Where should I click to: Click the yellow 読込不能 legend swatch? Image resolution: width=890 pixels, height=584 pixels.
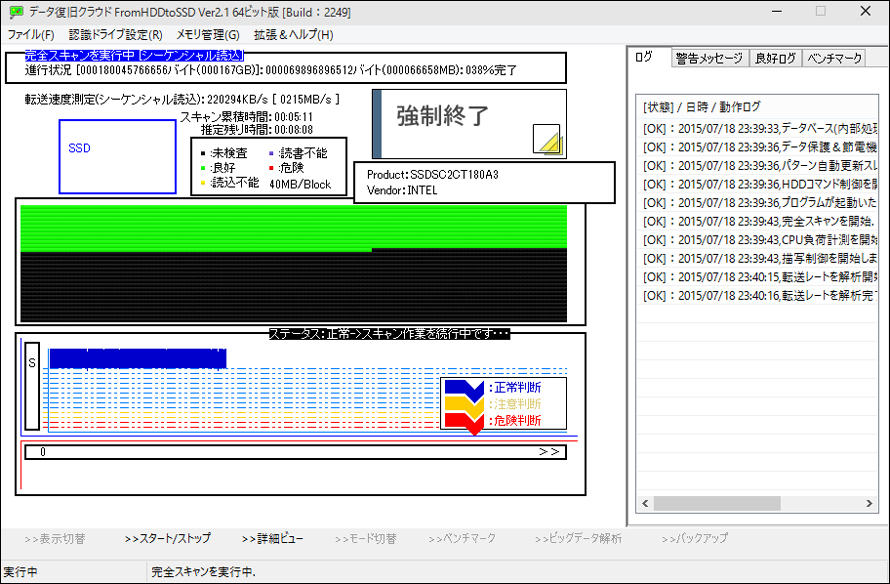(203, 183)
